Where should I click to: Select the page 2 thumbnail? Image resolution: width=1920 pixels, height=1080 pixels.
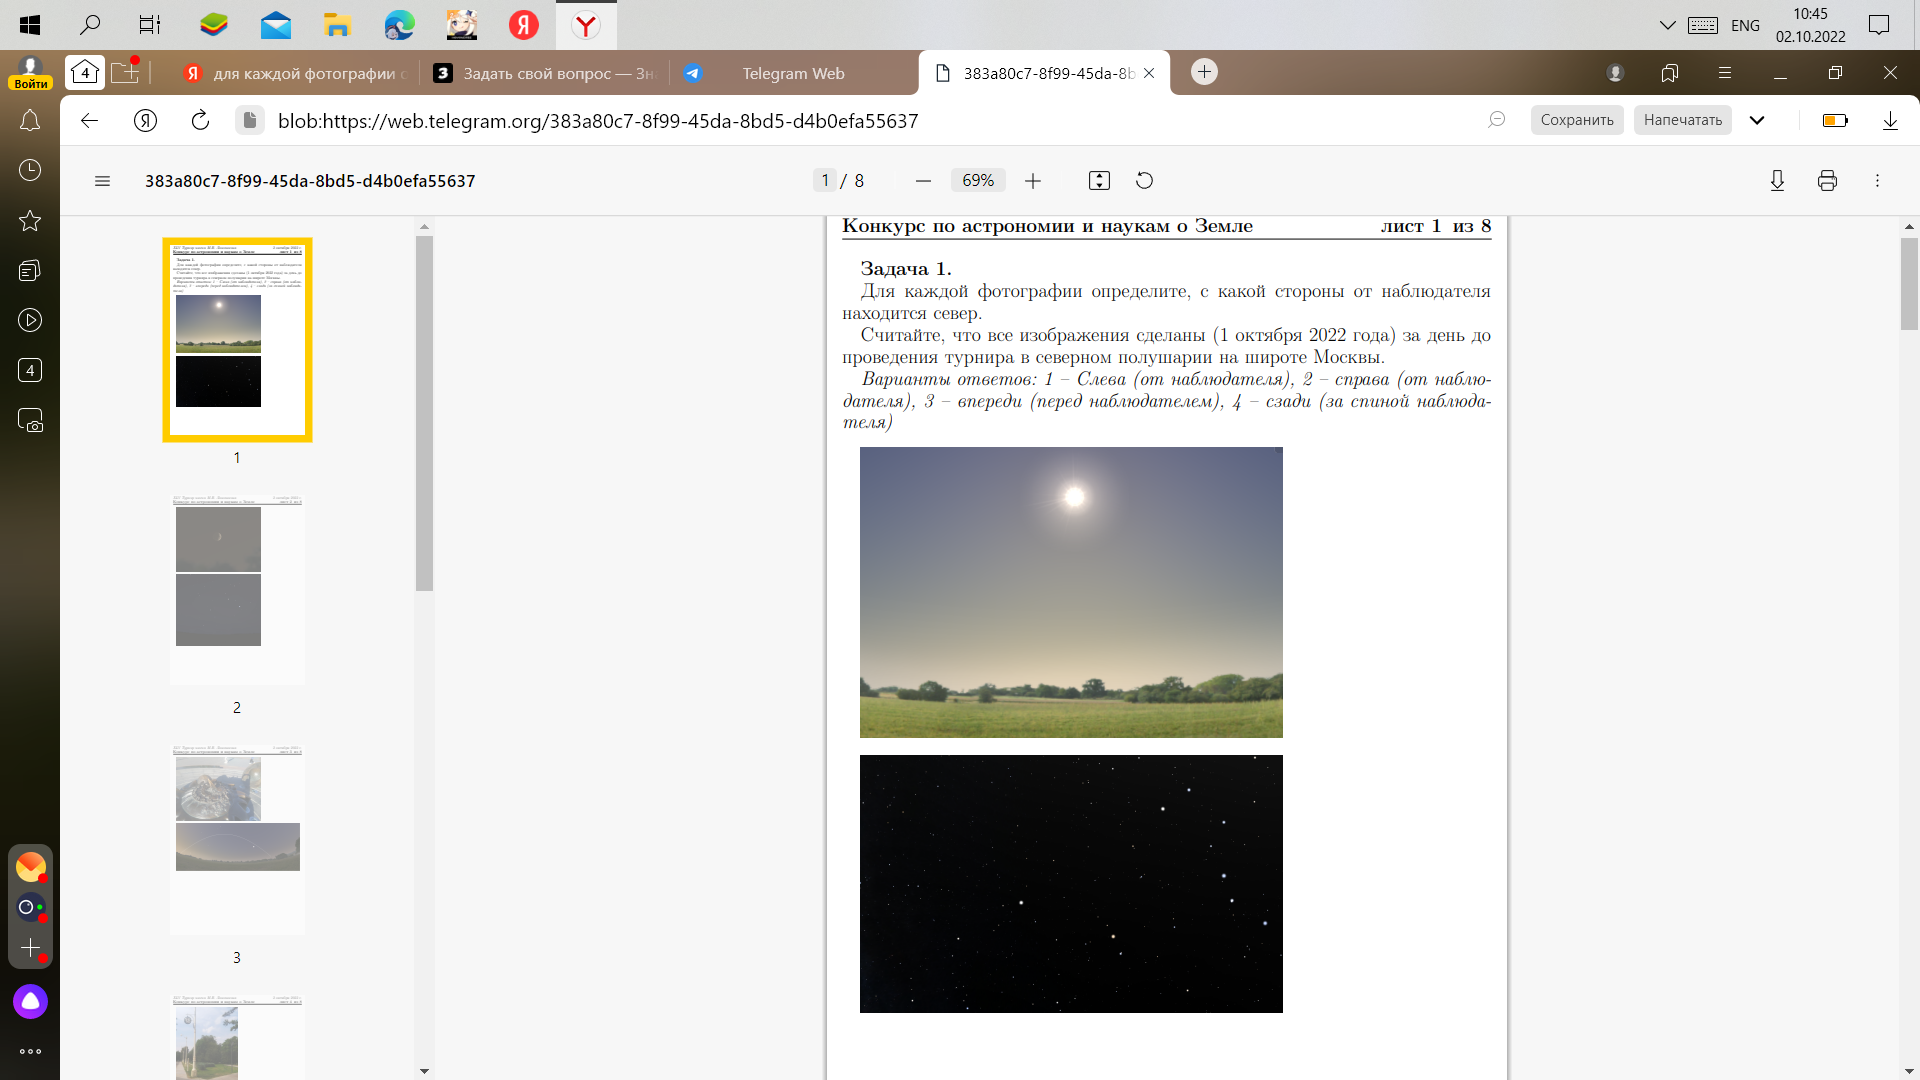click(237, 590)
